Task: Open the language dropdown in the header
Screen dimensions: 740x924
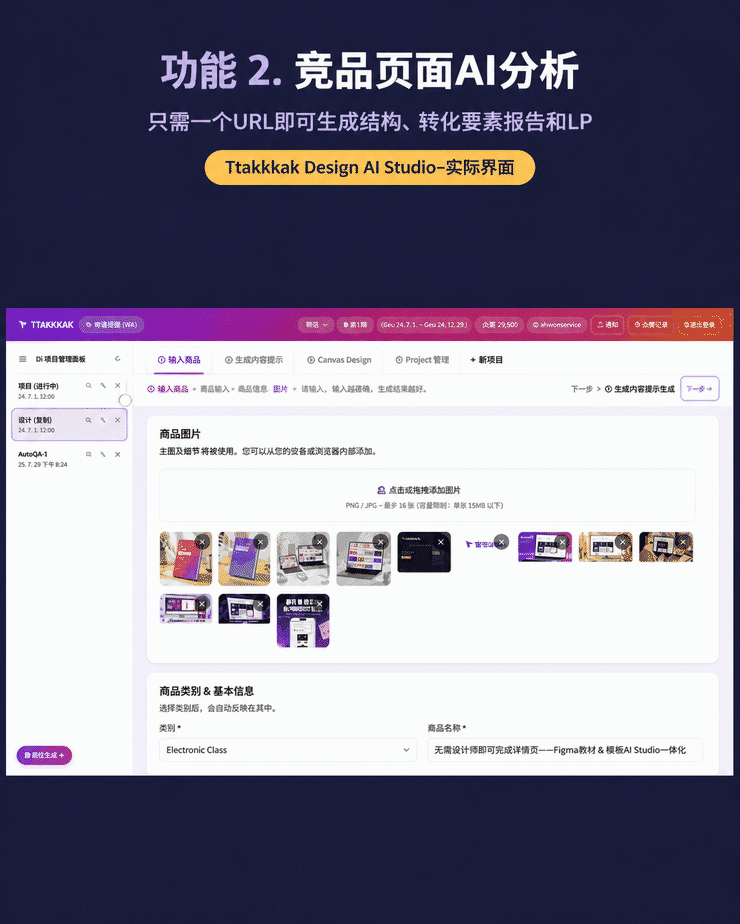Action: 316,325
